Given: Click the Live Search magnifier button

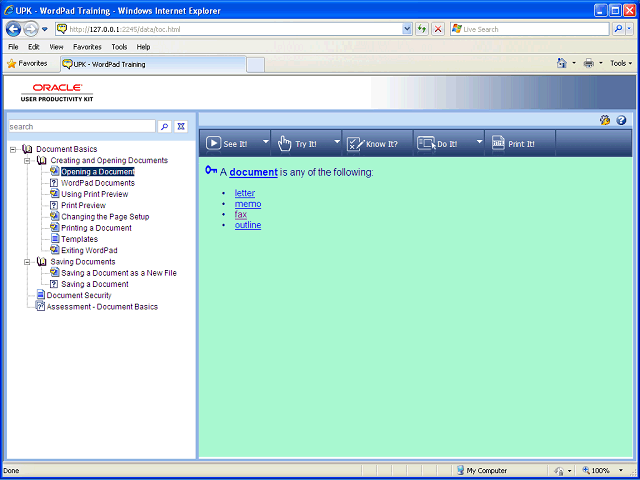Looking at the screenshot, I should click(x=619, y=29).
